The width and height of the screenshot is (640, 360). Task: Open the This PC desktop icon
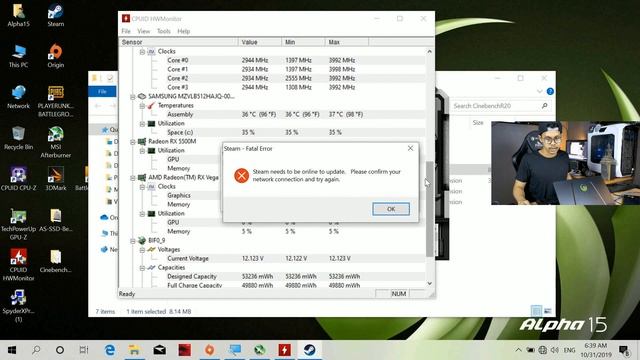tap(18, 56)
